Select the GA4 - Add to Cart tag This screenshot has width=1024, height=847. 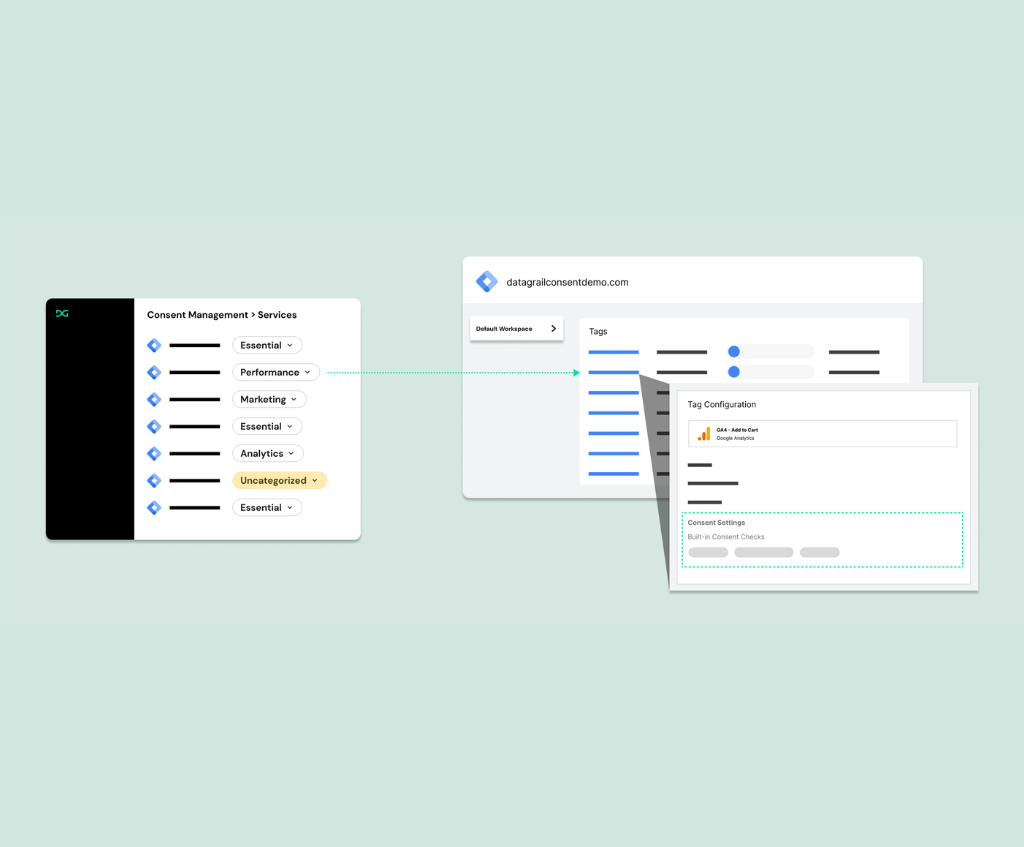pyautogui.click(x=822, y=434)
